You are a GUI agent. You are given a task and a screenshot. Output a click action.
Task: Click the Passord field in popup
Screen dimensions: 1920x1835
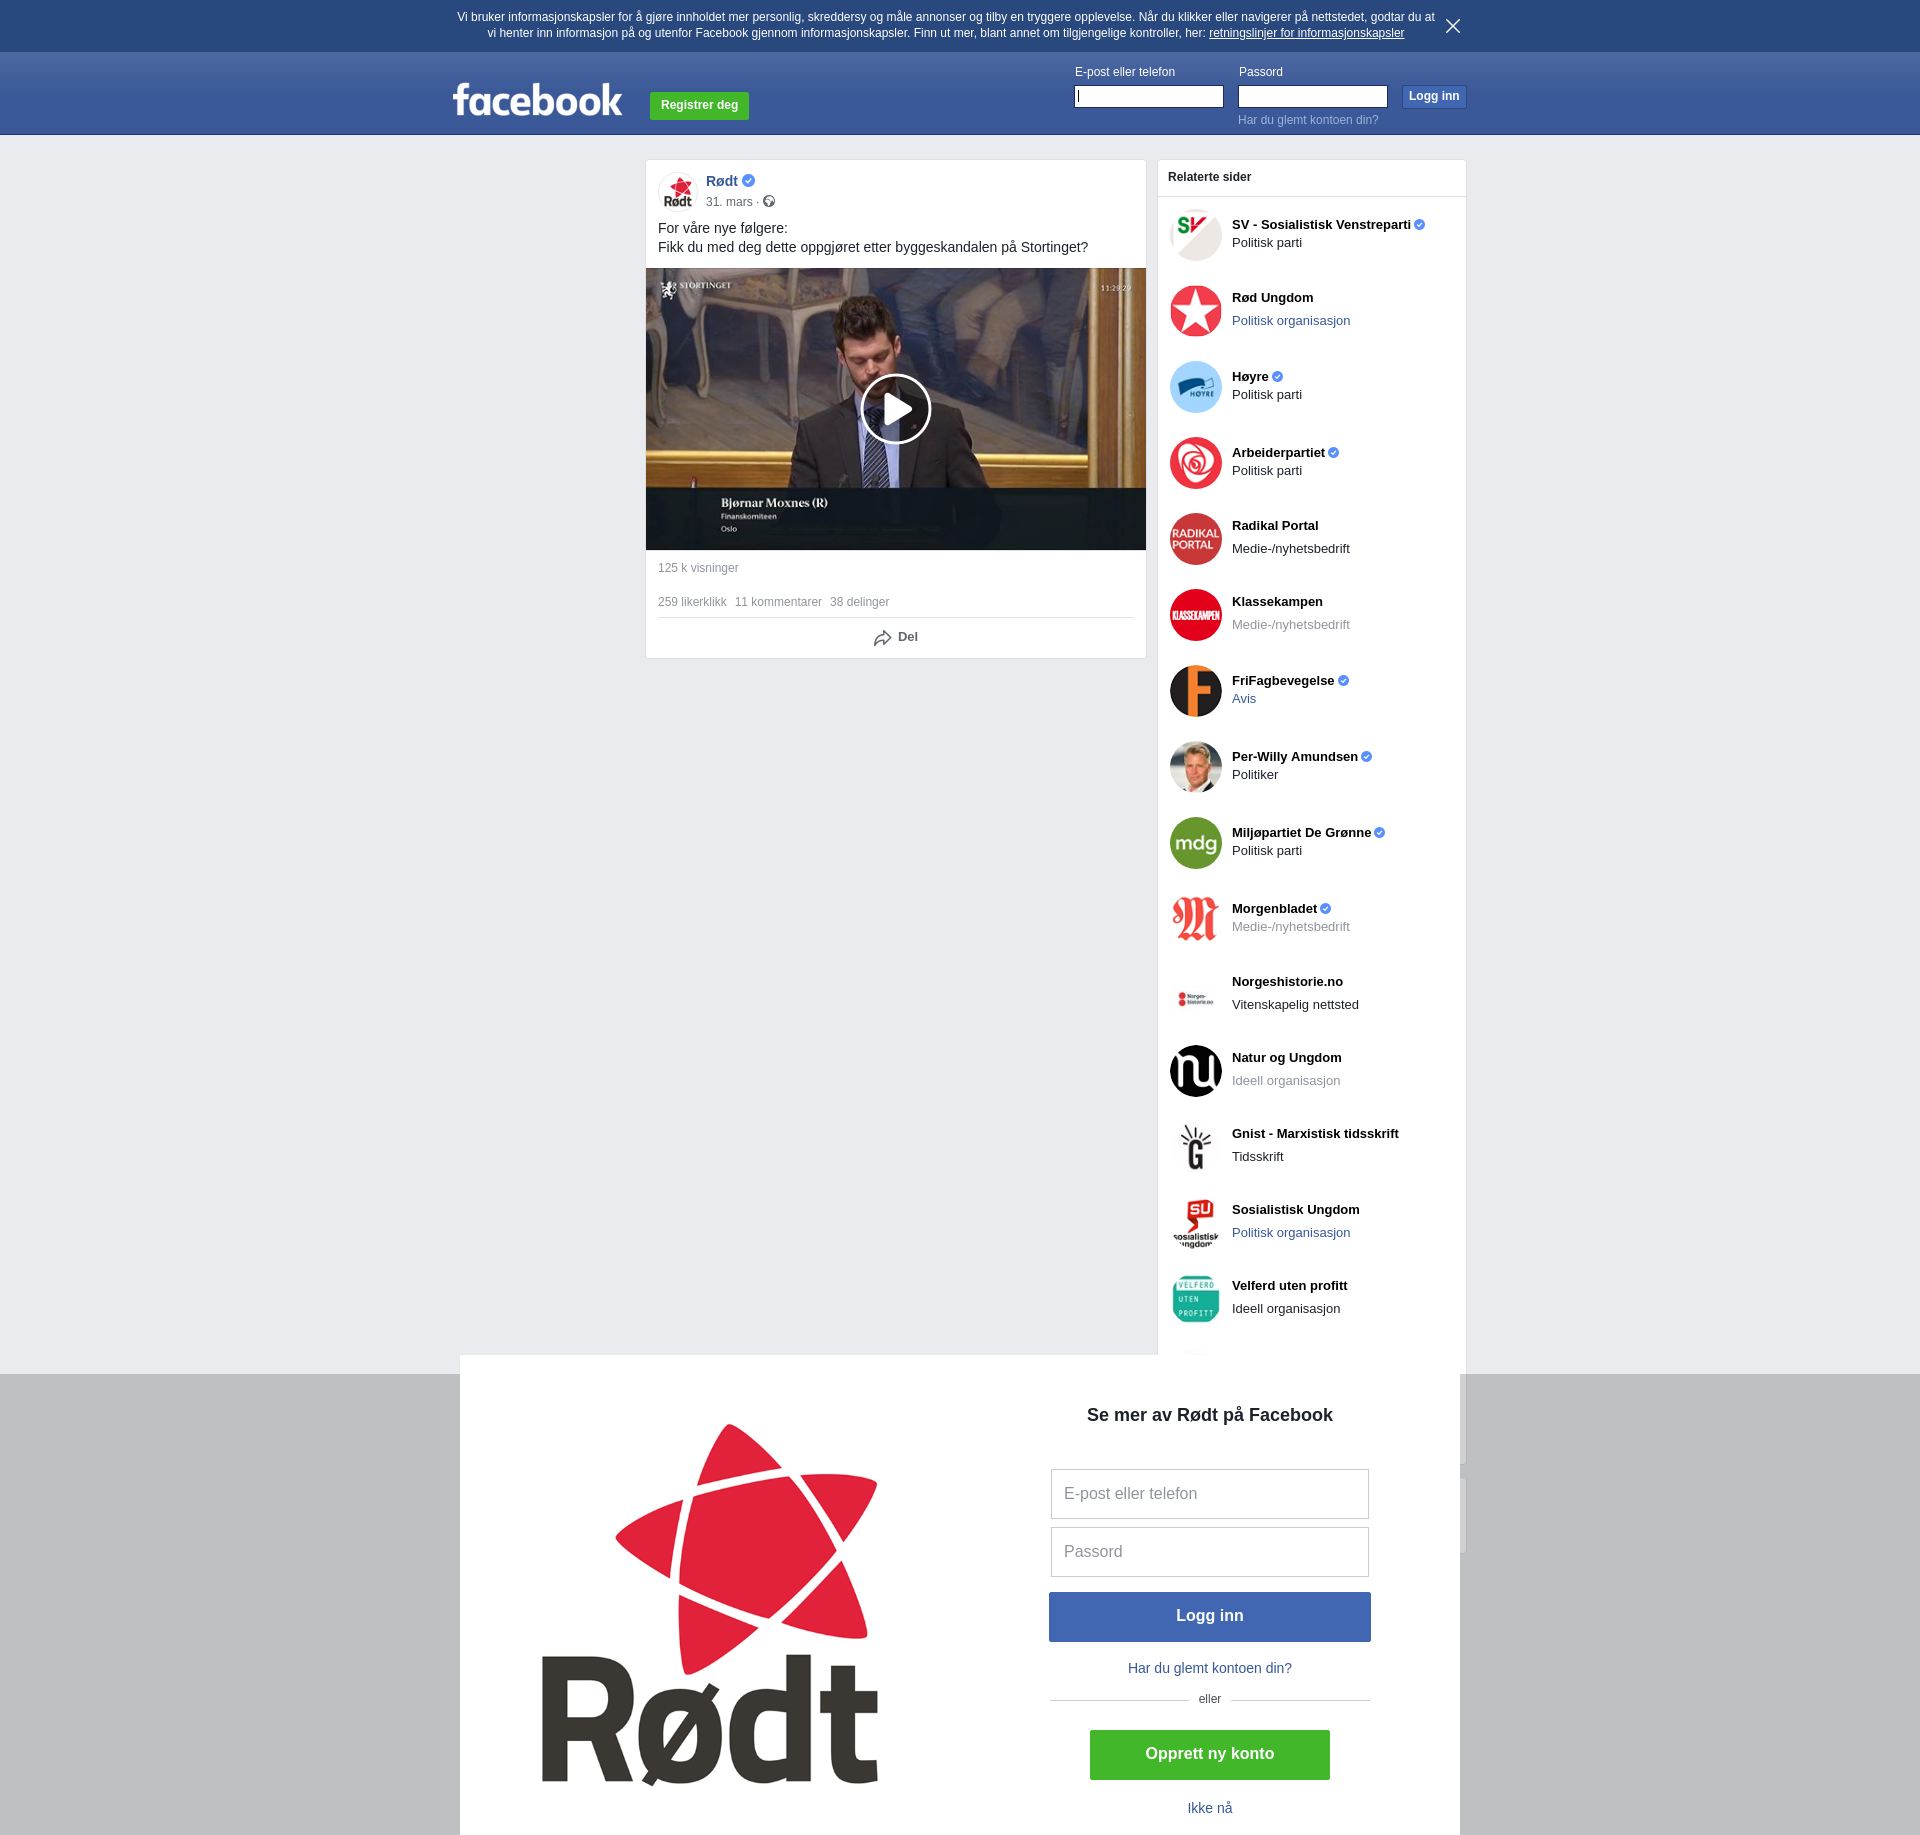click(x=1209, y=1552)
